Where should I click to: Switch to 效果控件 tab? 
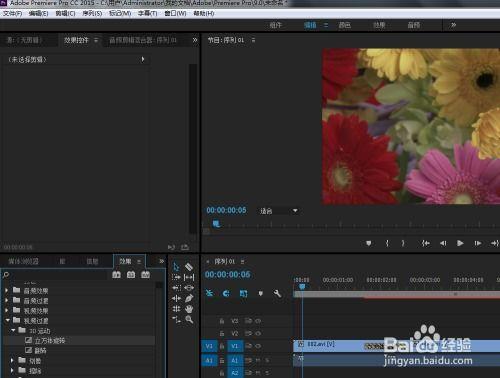[76, 40]
